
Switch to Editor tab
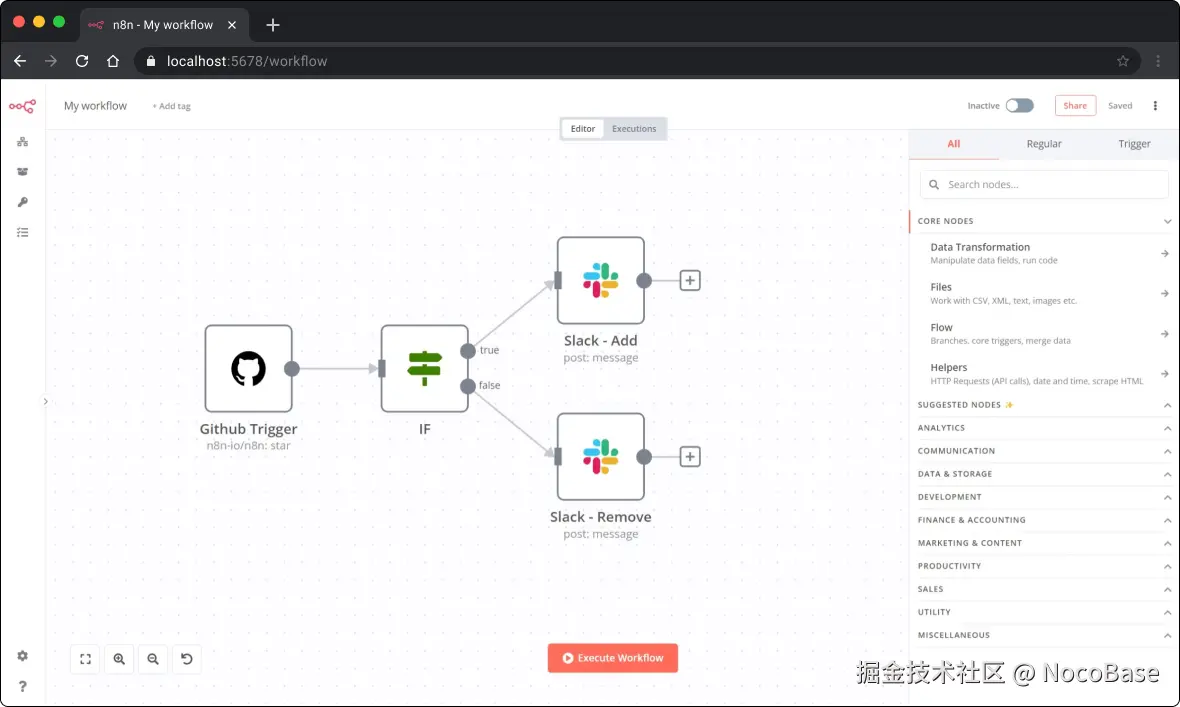click(582, 129)
